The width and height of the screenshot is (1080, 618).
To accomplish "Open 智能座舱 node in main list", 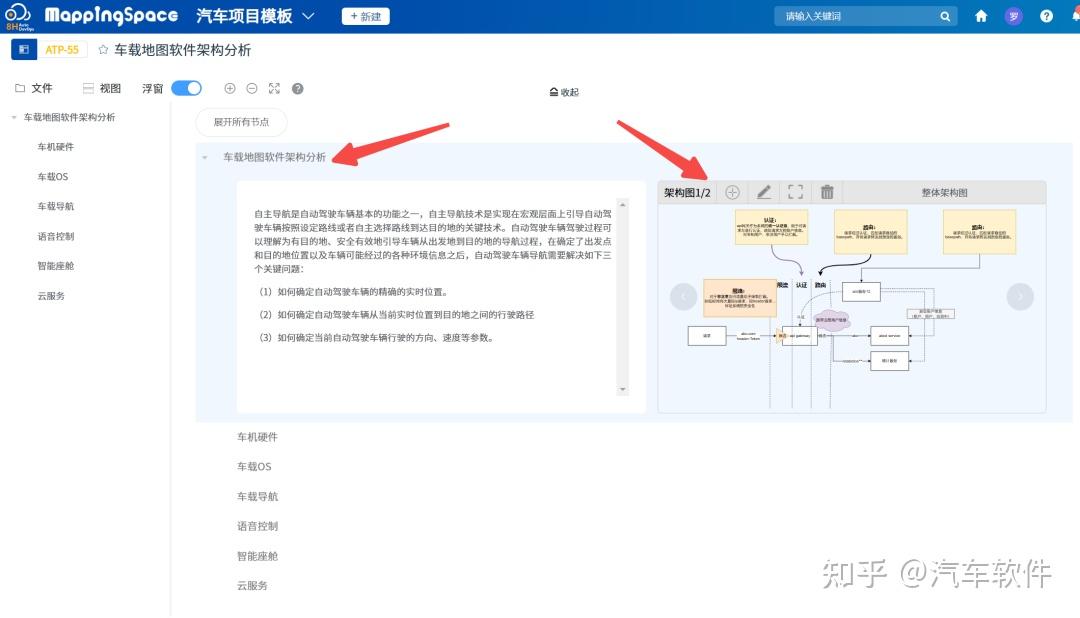I will point(258,556).
